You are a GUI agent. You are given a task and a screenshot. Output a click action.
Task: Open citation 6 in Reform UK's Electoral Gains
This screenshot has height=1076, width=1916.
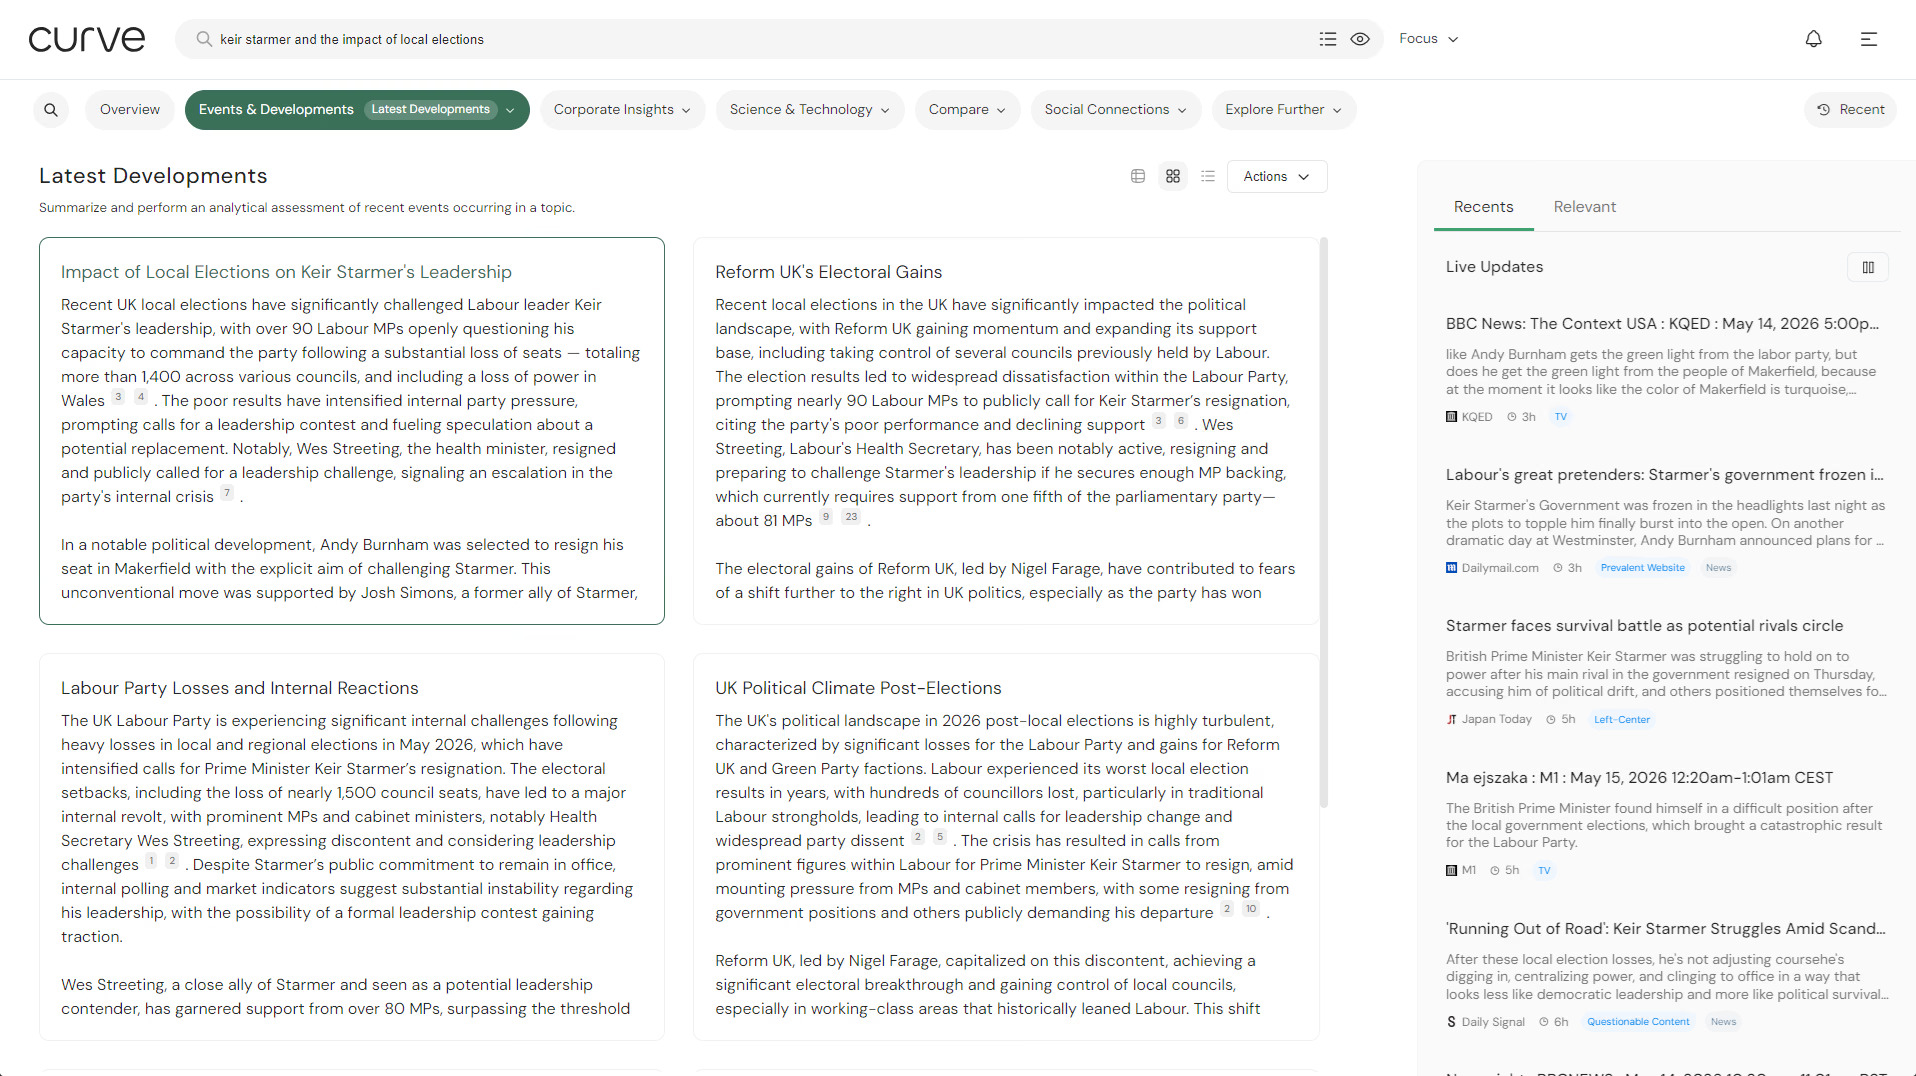click(1181, 421)
